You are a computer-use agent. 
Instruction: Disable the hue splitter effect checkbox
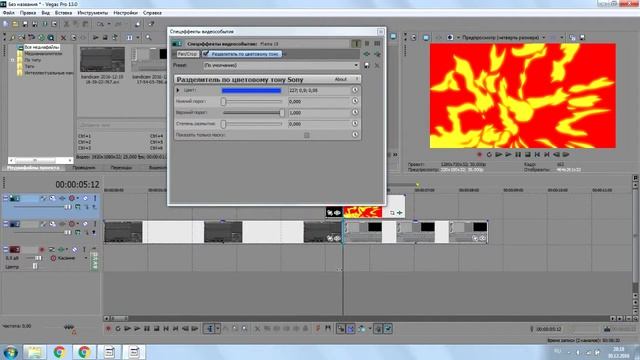(206, 54)
